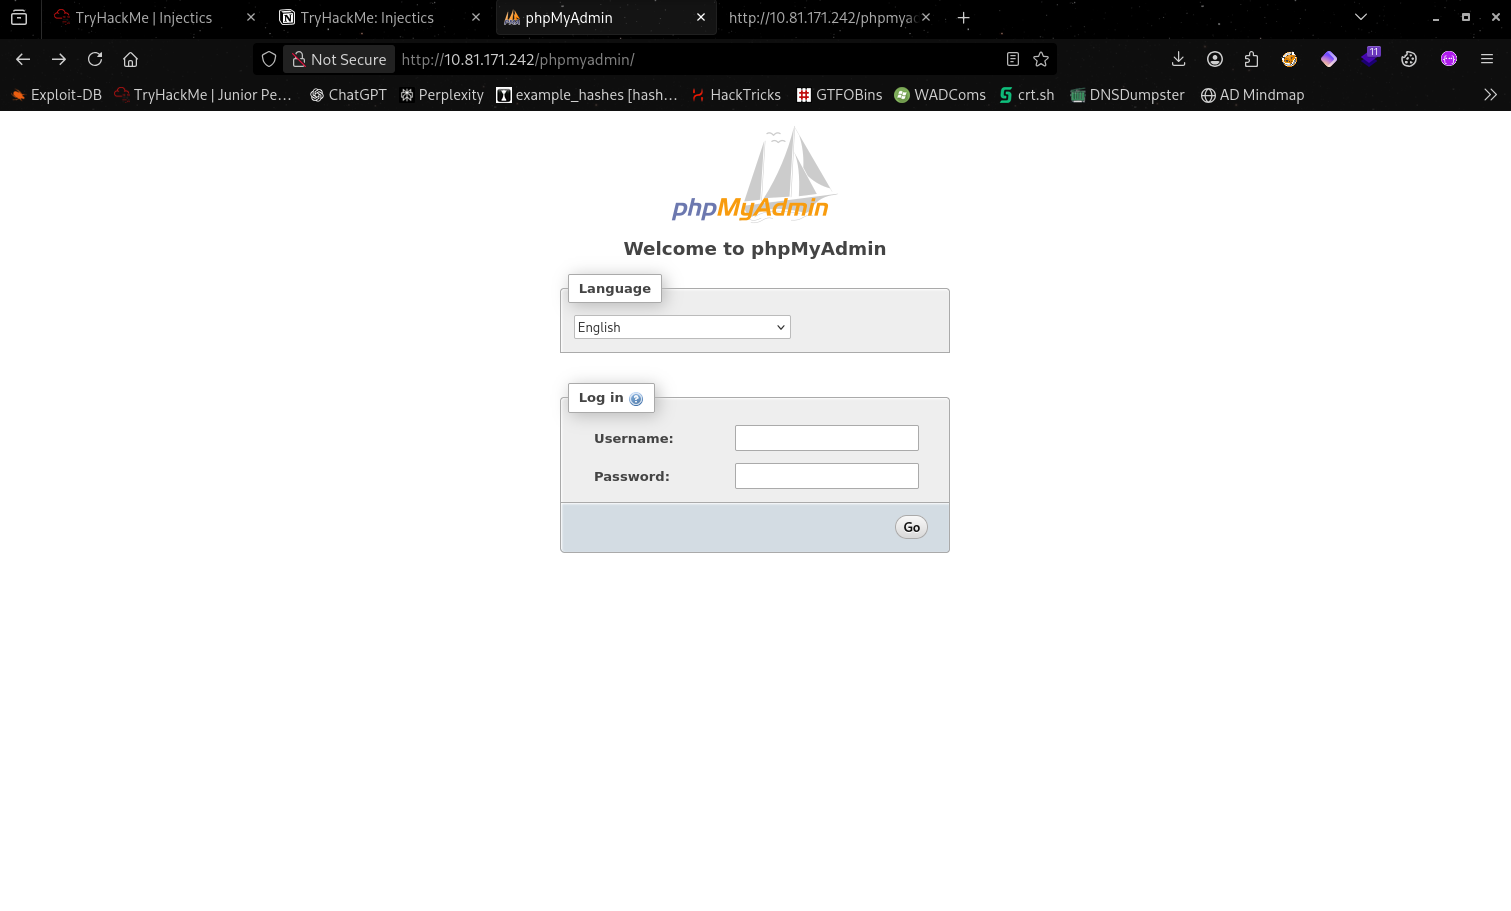Image resolution: width=1511 pixels, height=911 pixels.
Task: Open the GTFOBins bookmark
Action: point(839,95)
